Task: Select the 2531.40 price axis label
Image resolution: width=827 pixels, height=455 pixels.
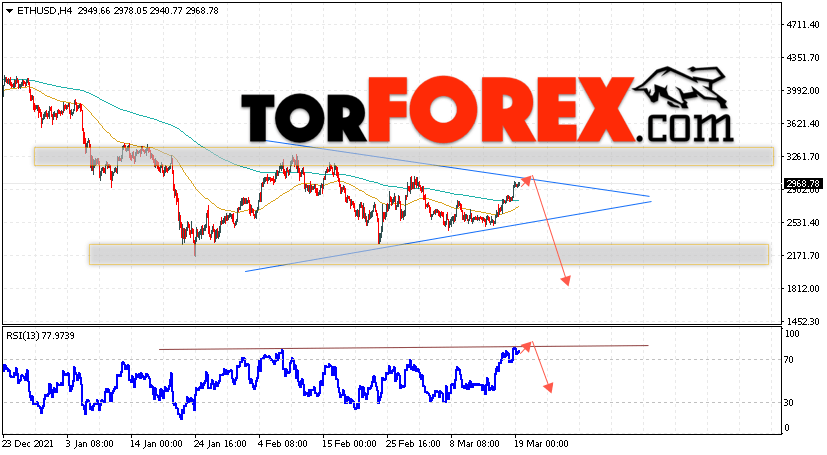Action: (802, 222)
